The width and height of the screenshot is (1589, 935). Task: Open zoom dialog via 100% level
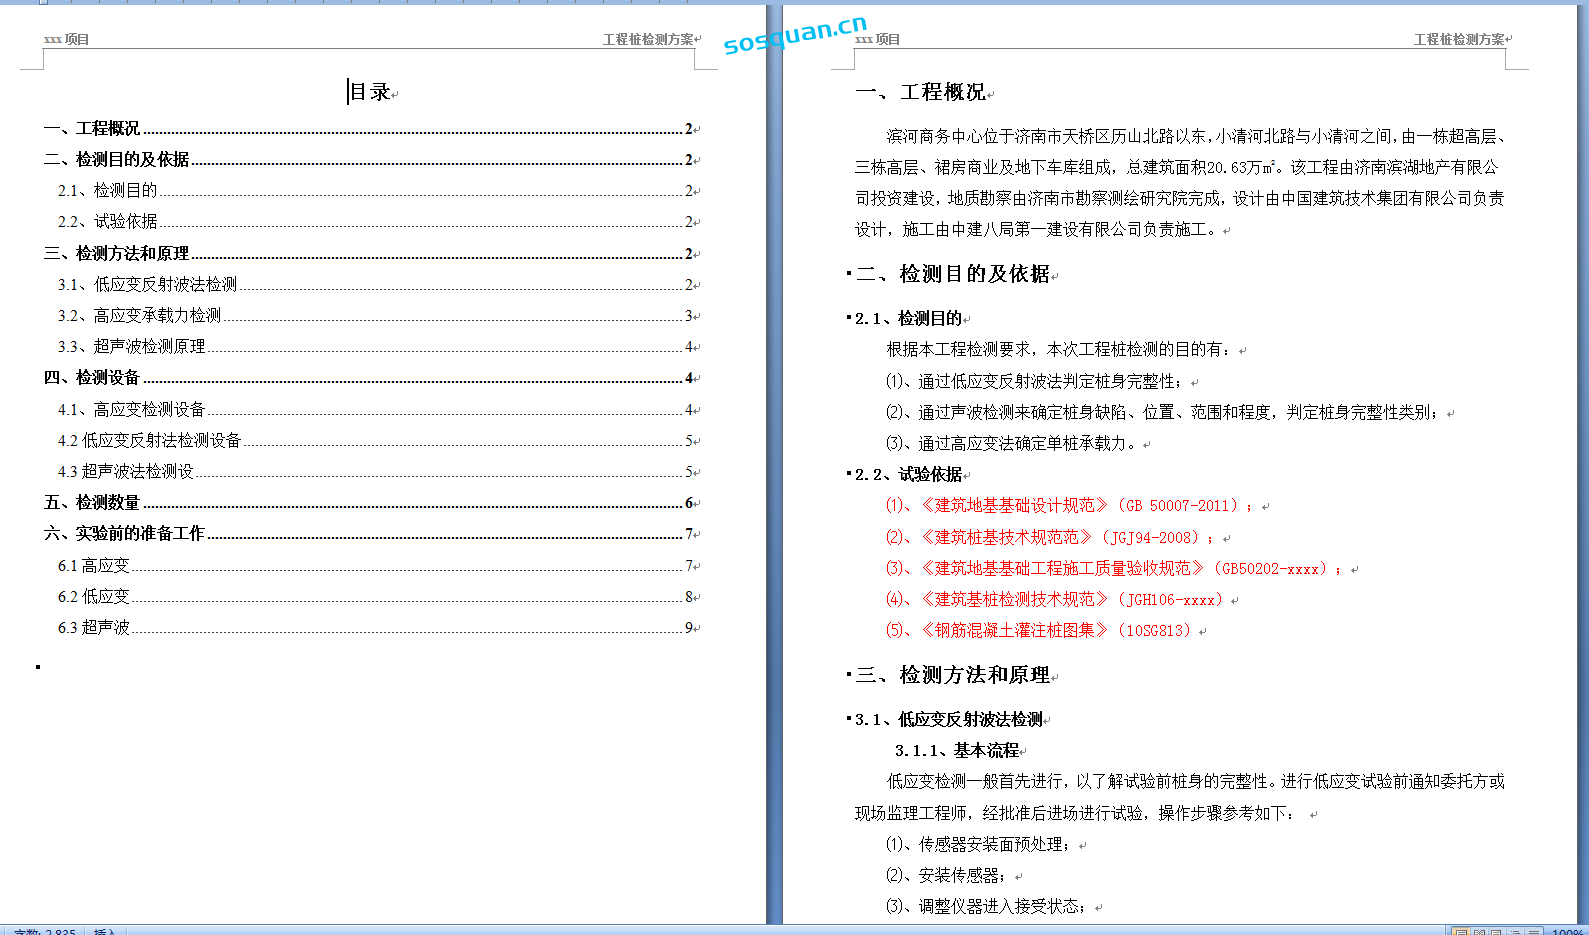(1567, 932)
